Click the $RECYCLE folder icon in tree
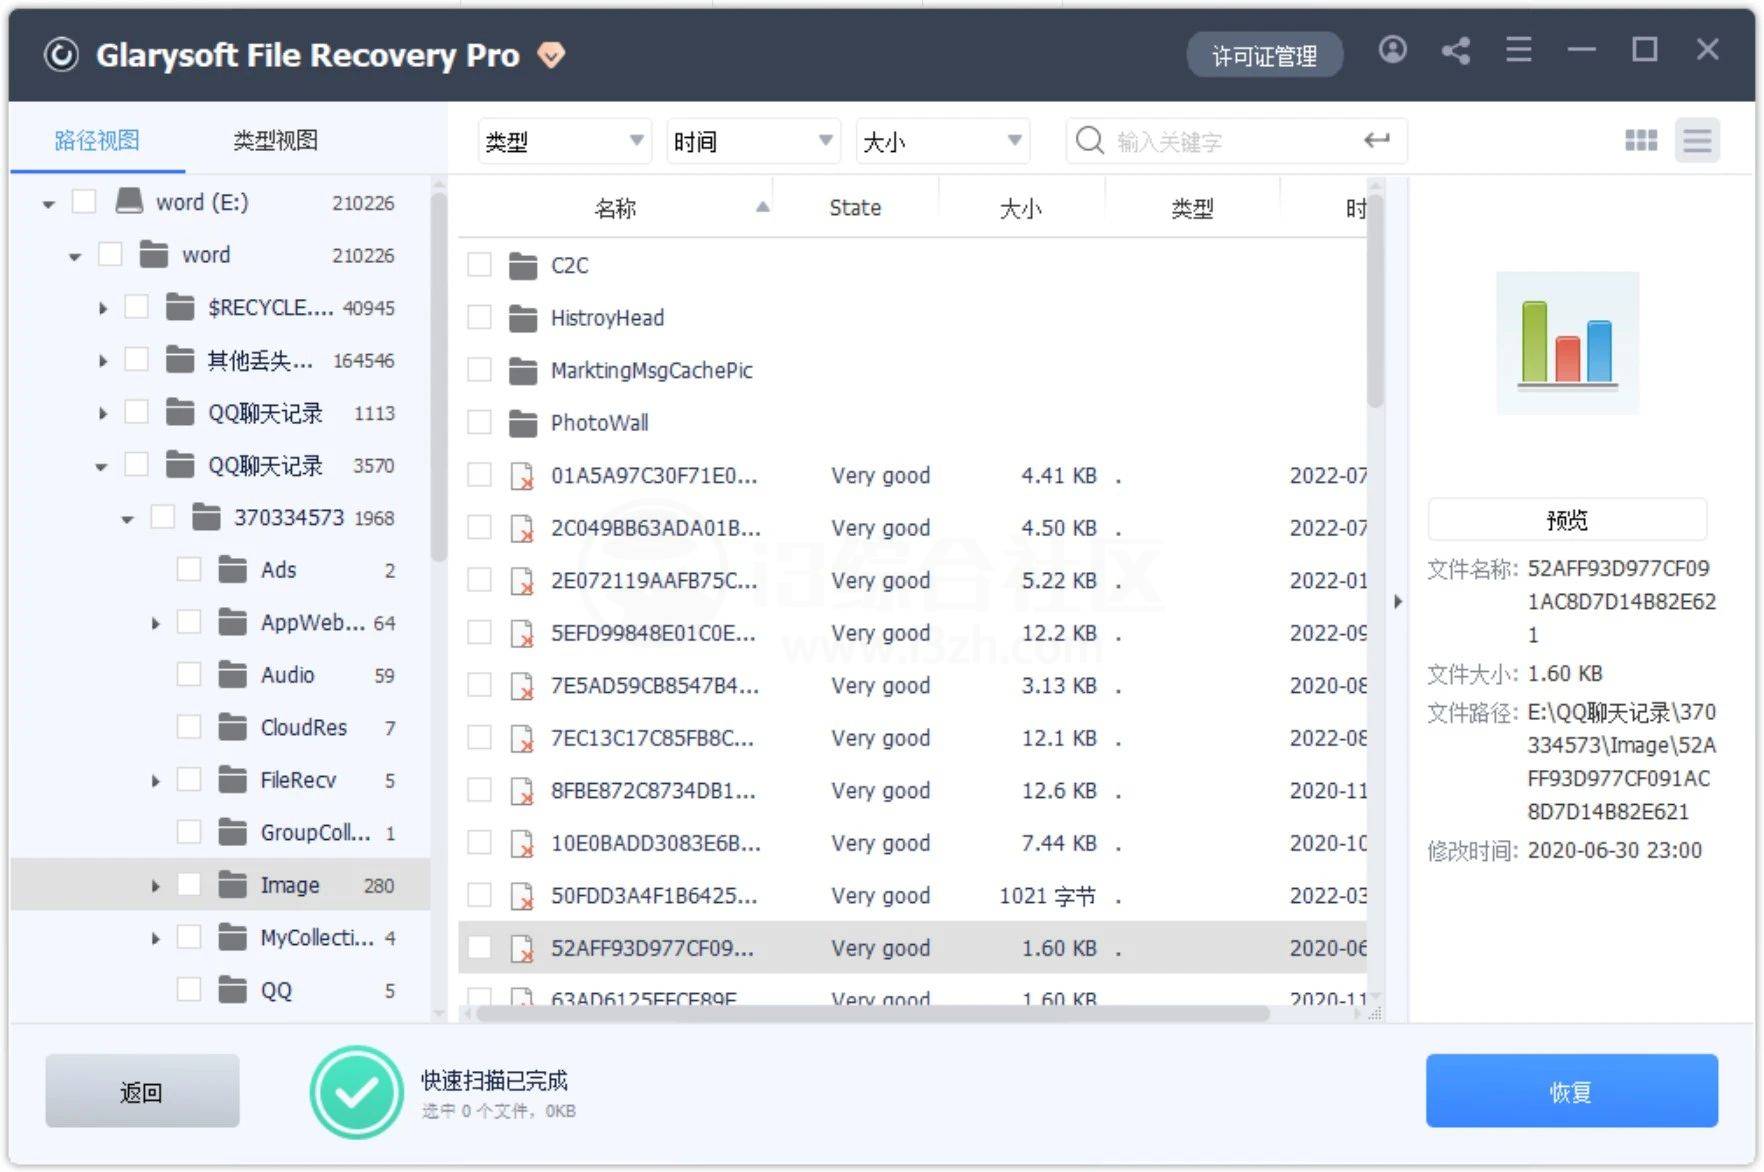The height and width of the screenshot is (1172, 1764). click(x=180, y=307)
